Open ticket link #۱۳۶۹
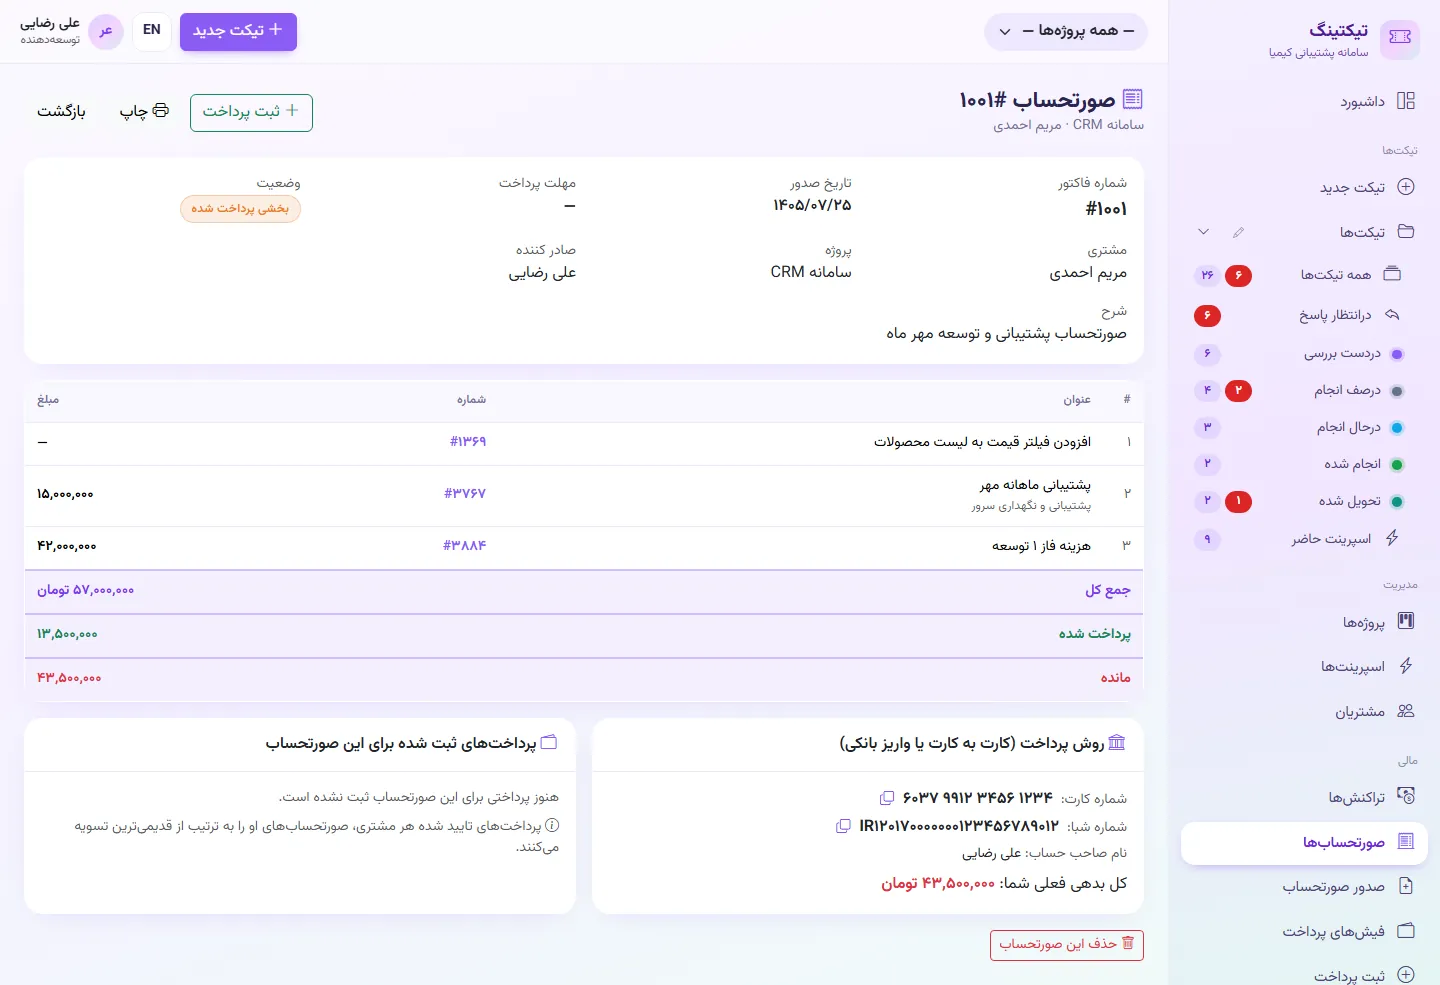The width and height of the screenshot is (1440, 985). click(468, 442)
